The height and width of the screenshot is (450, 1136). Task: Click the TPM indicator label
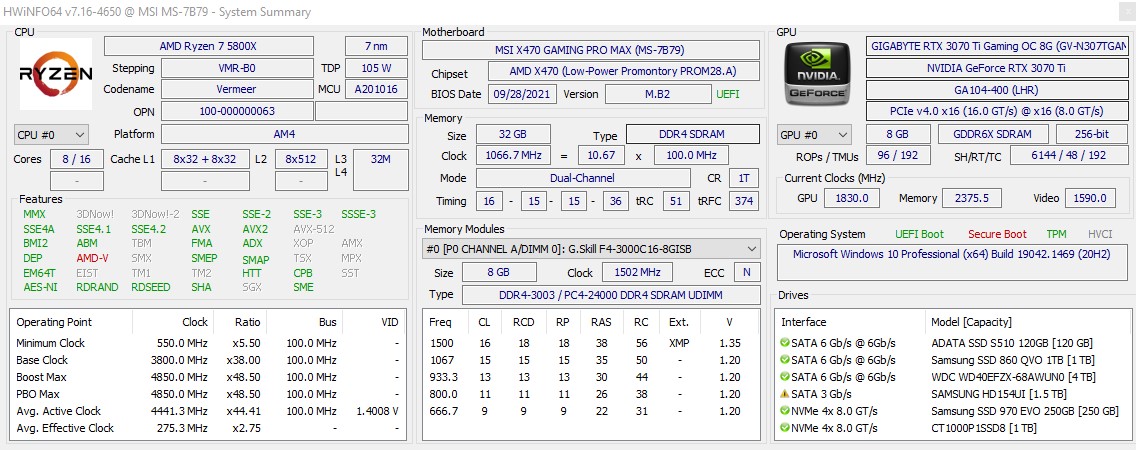pos(1056,234)
